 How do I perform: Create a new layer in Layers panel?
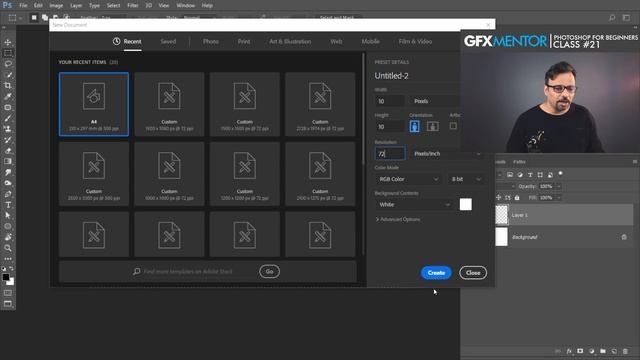coord(614,351)
